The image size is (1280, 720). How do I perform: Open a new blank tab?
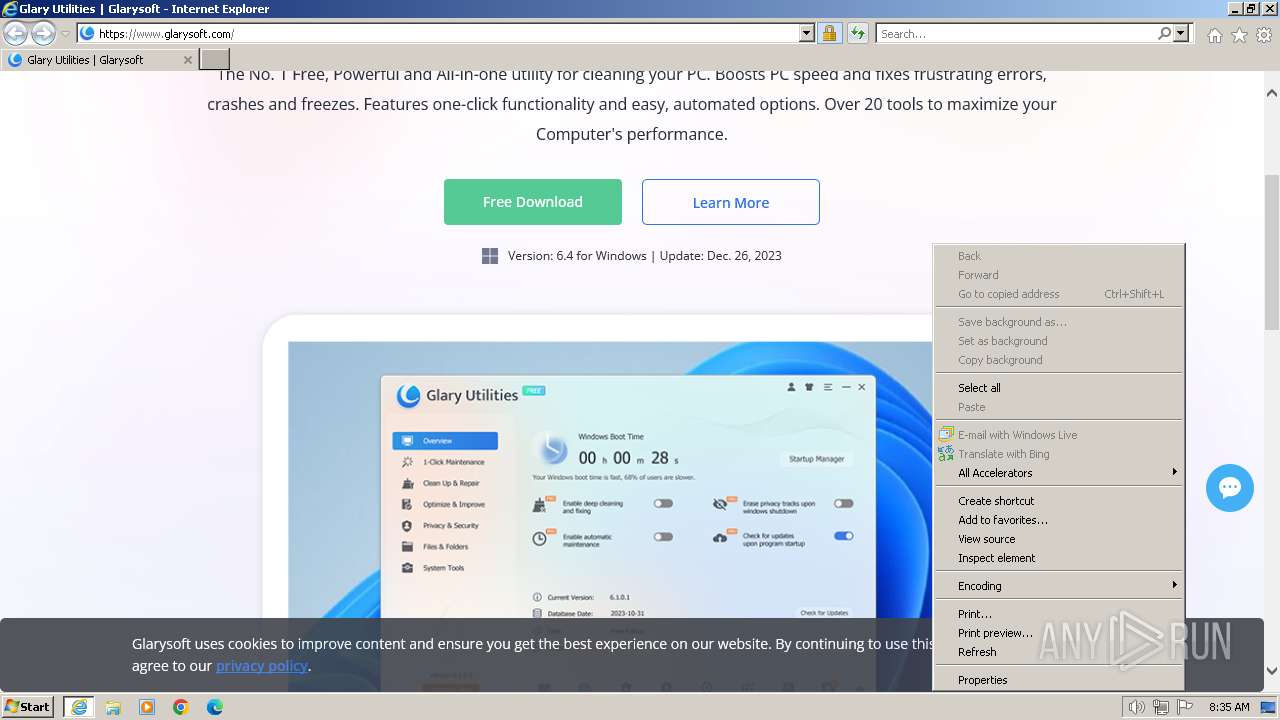(215, 59)
